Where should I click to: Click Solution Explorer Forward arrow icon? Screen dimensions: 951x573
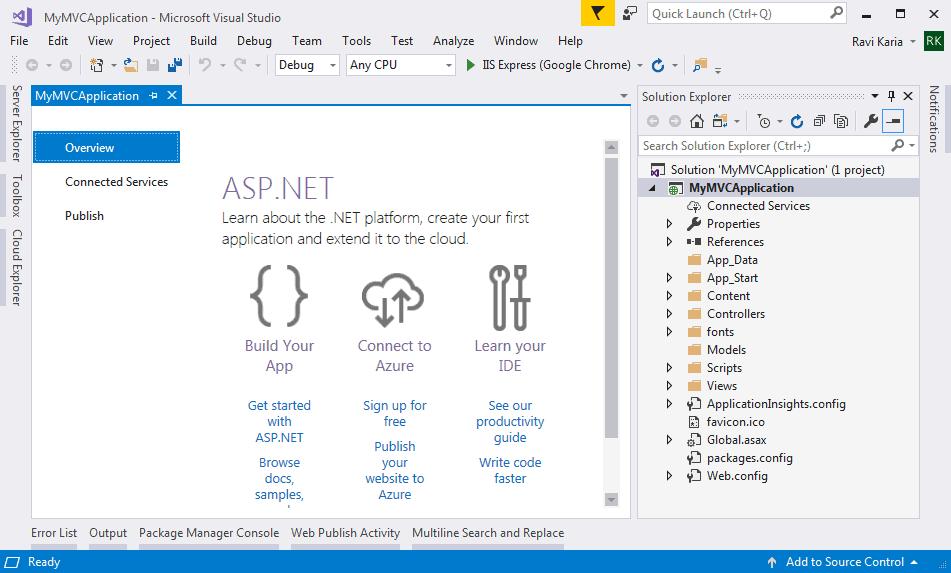pyautogui.click(x=674, y=121)
